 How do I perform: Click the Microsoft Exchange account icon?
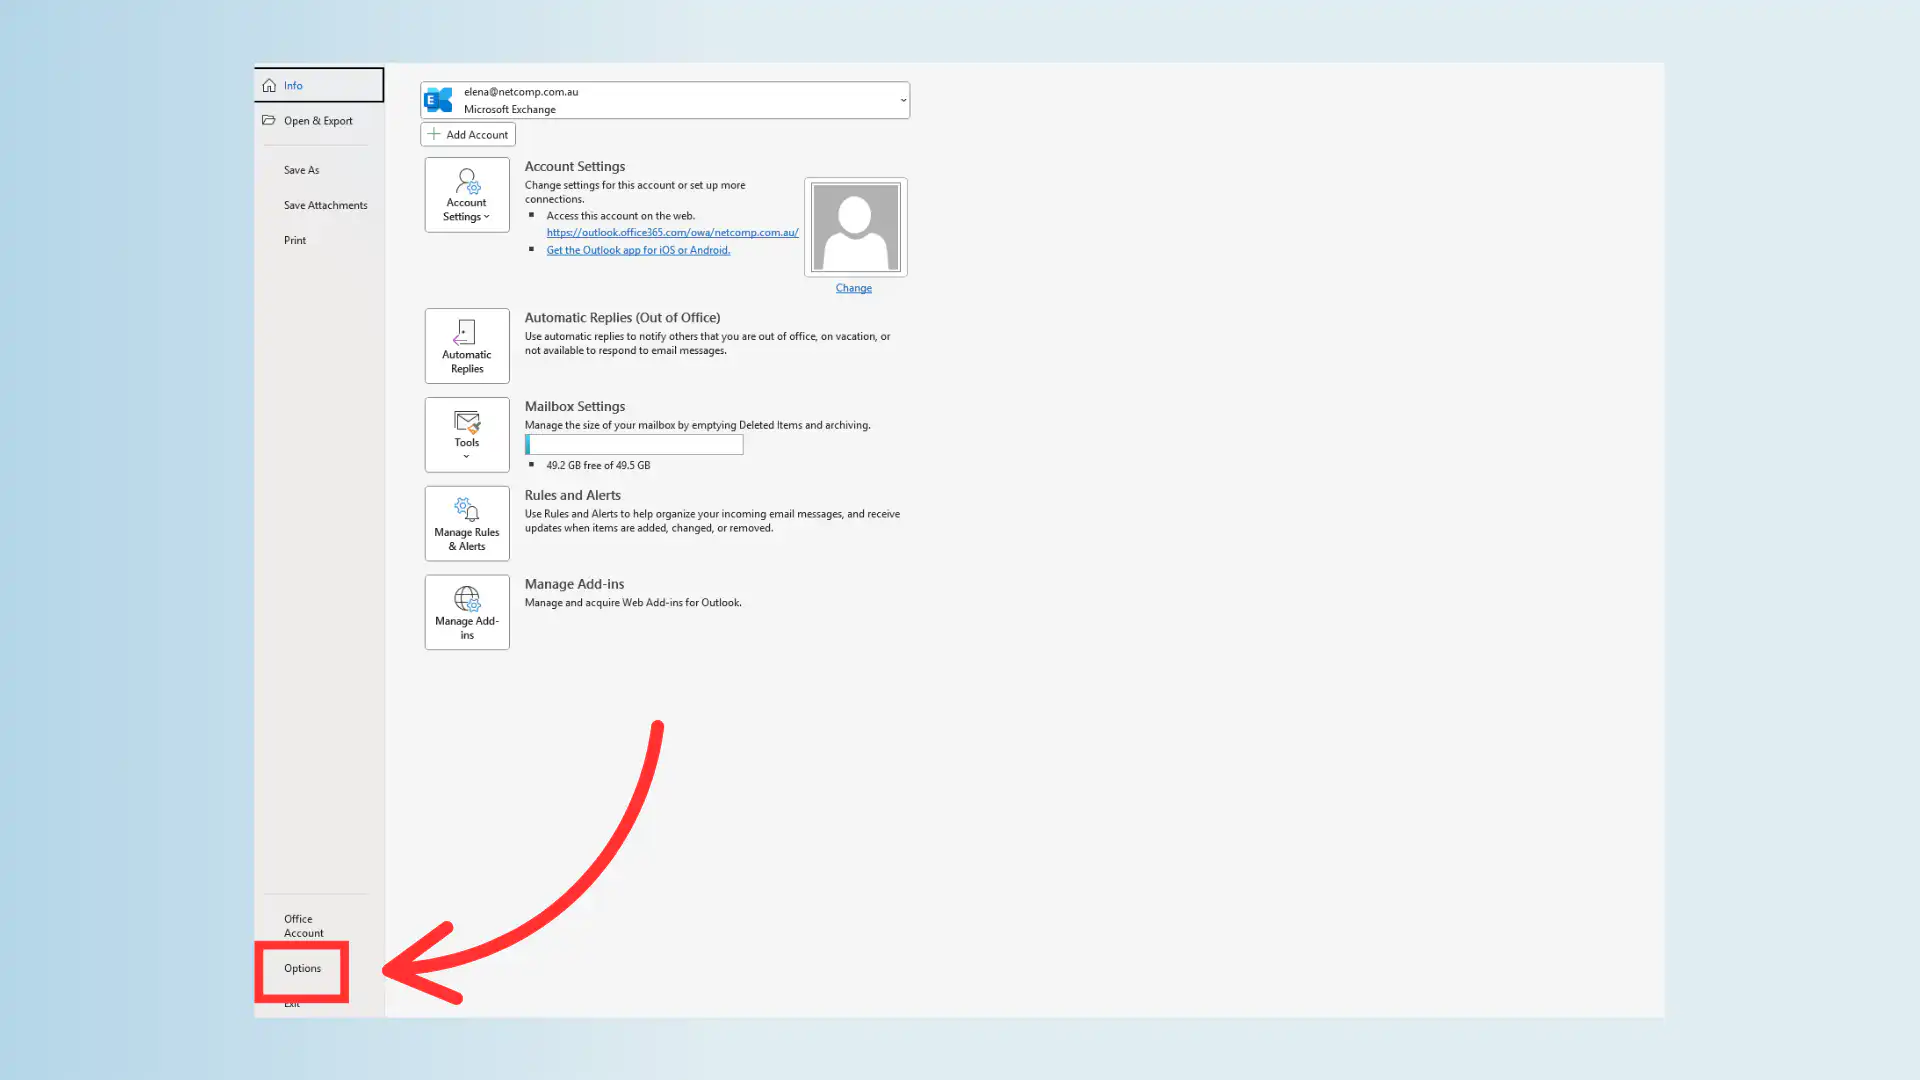coord(438,99)
